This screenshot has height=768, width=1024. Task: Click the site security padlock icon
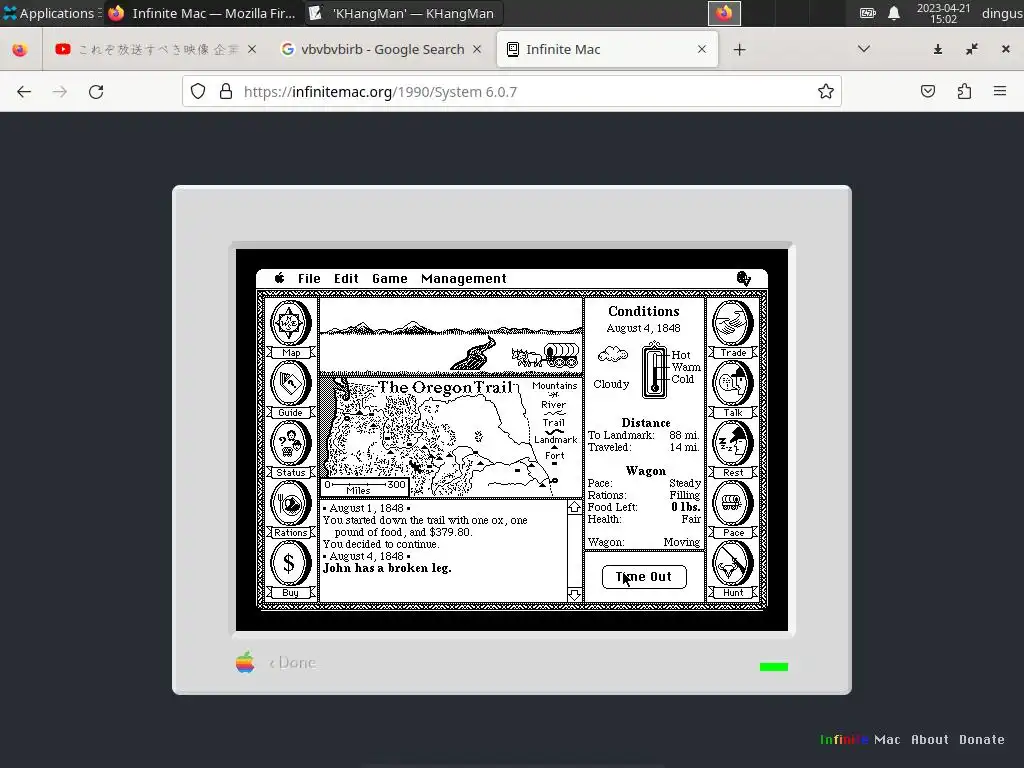coord(226,91)
